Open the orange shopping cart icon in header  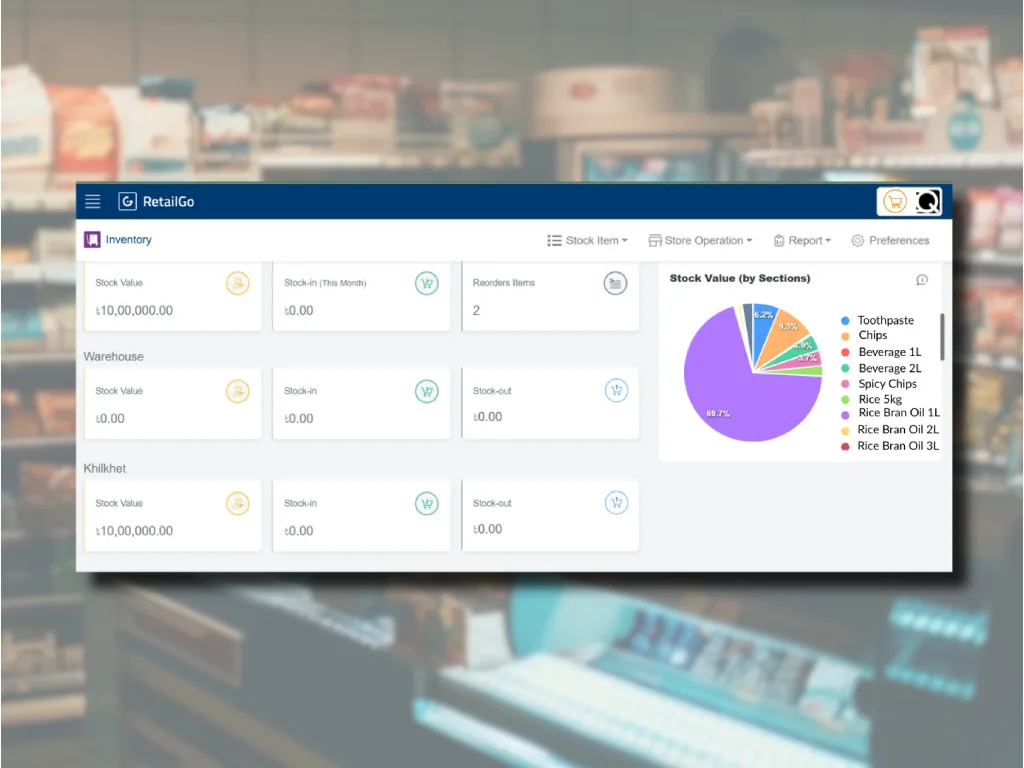tap(895, 202)
